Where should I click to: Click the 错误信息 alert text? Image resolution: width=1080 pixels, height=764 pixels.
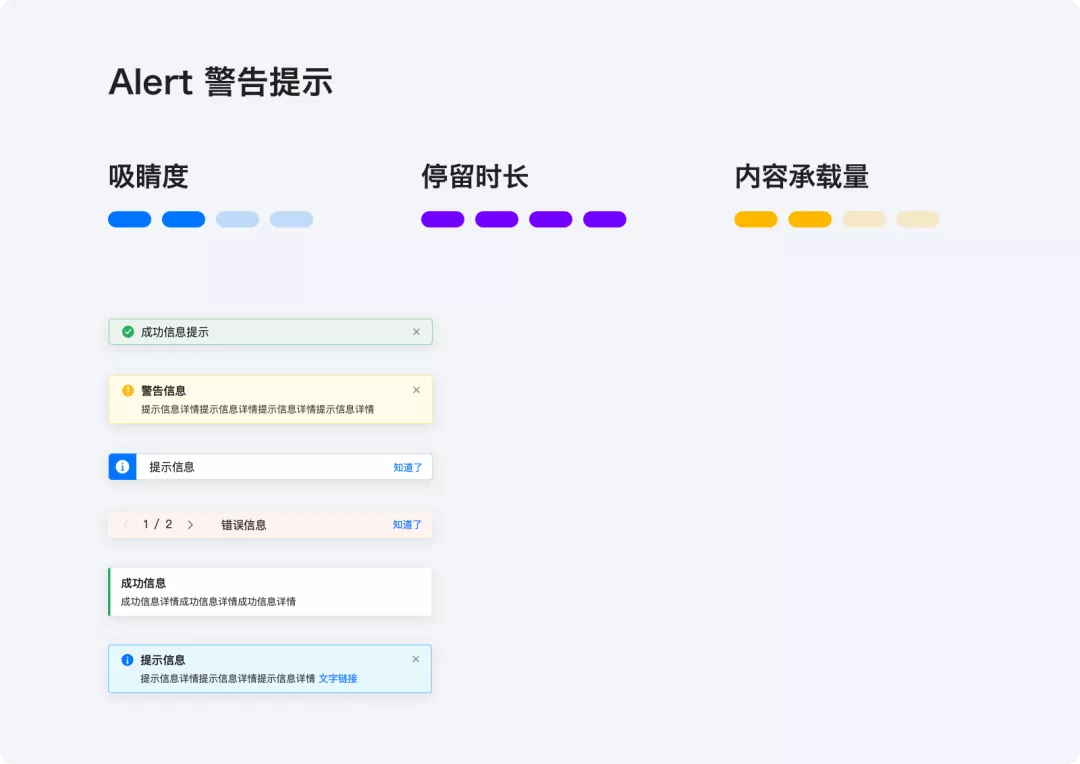point(244,525)
